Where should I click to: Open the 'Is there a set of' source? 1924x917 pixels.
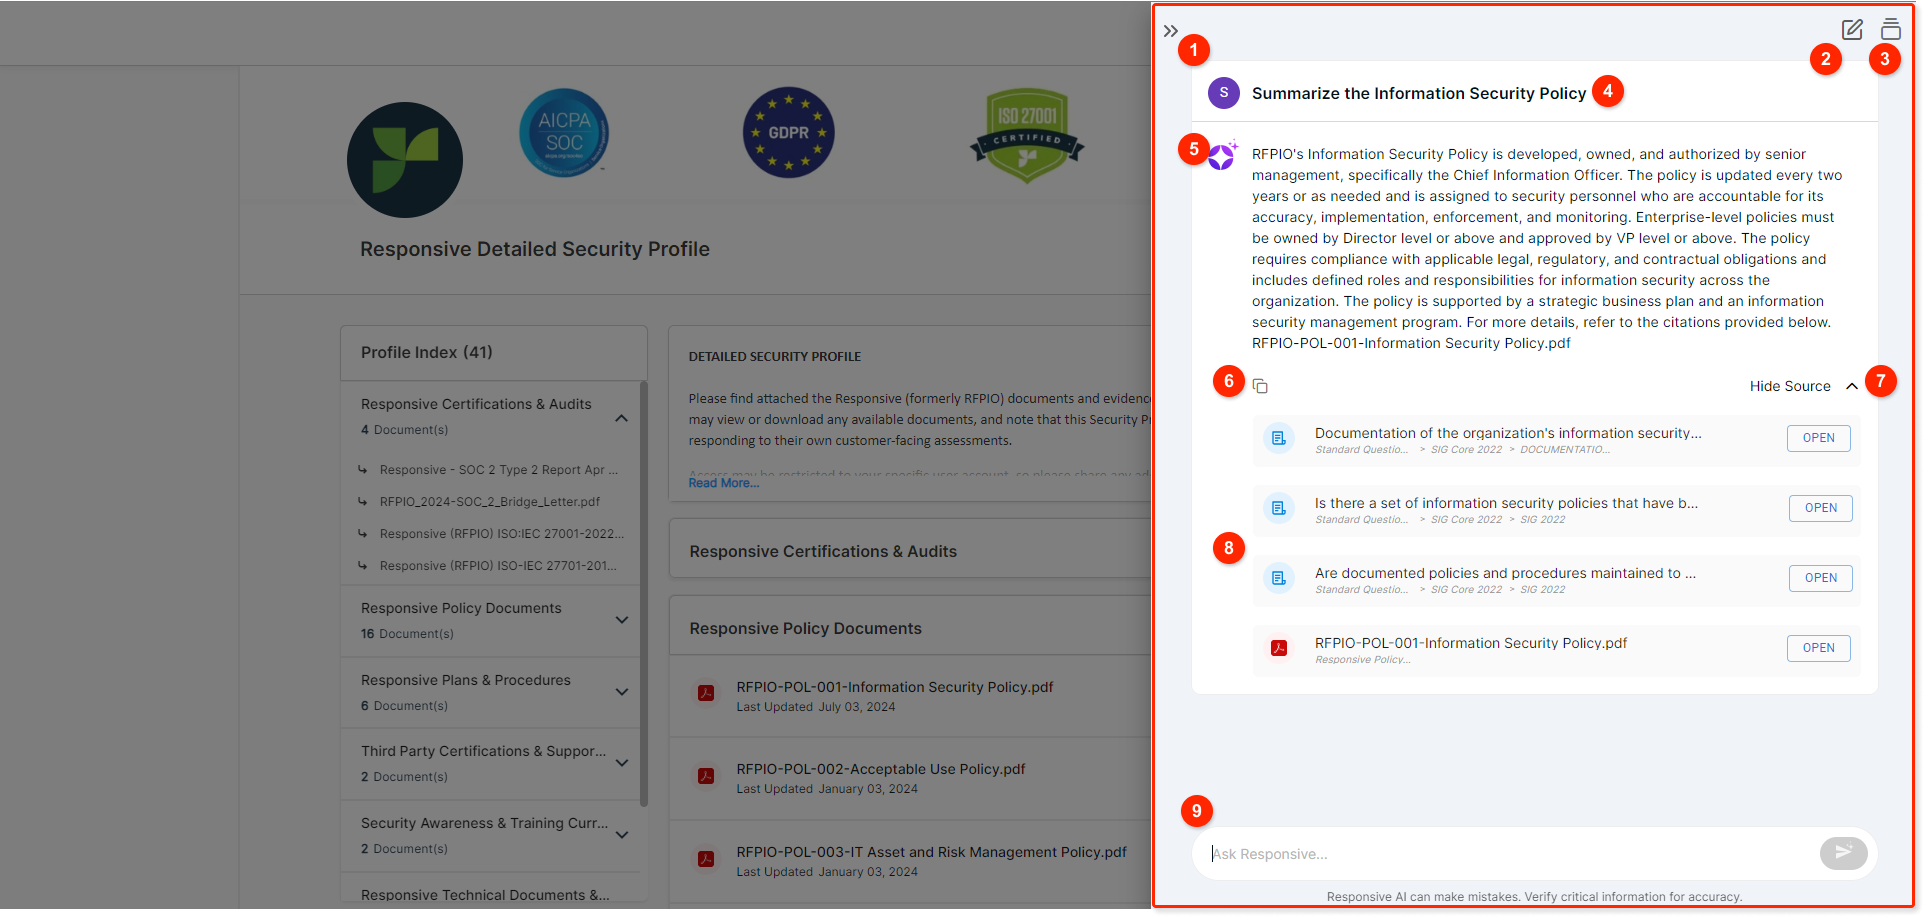[x=1820, y=508]
